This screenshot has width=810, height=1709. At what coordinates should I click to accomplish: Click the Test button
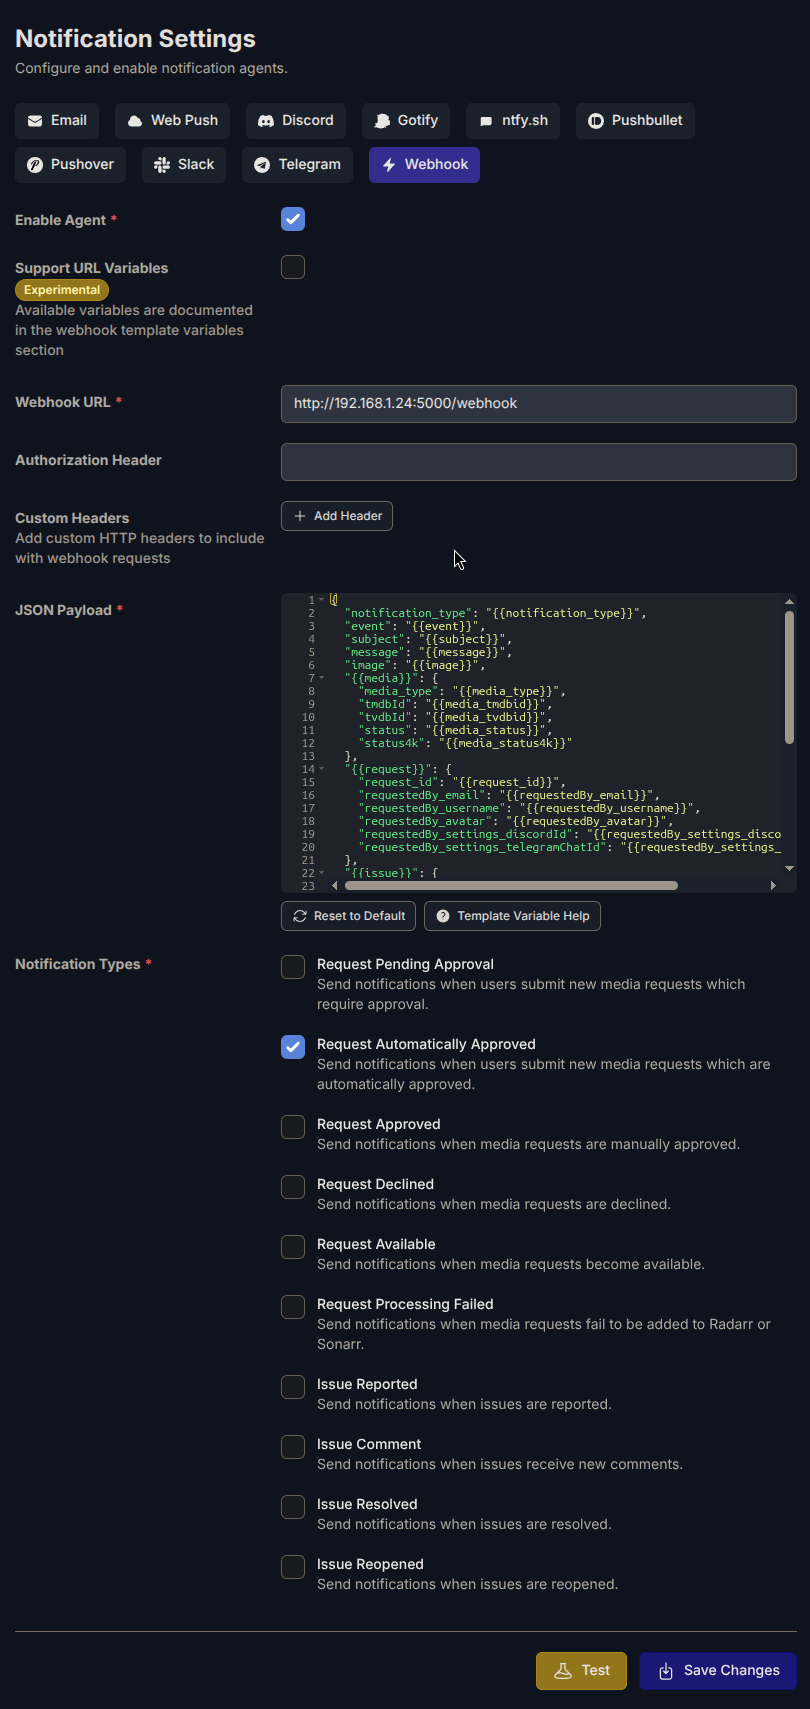click(581, 1671)
